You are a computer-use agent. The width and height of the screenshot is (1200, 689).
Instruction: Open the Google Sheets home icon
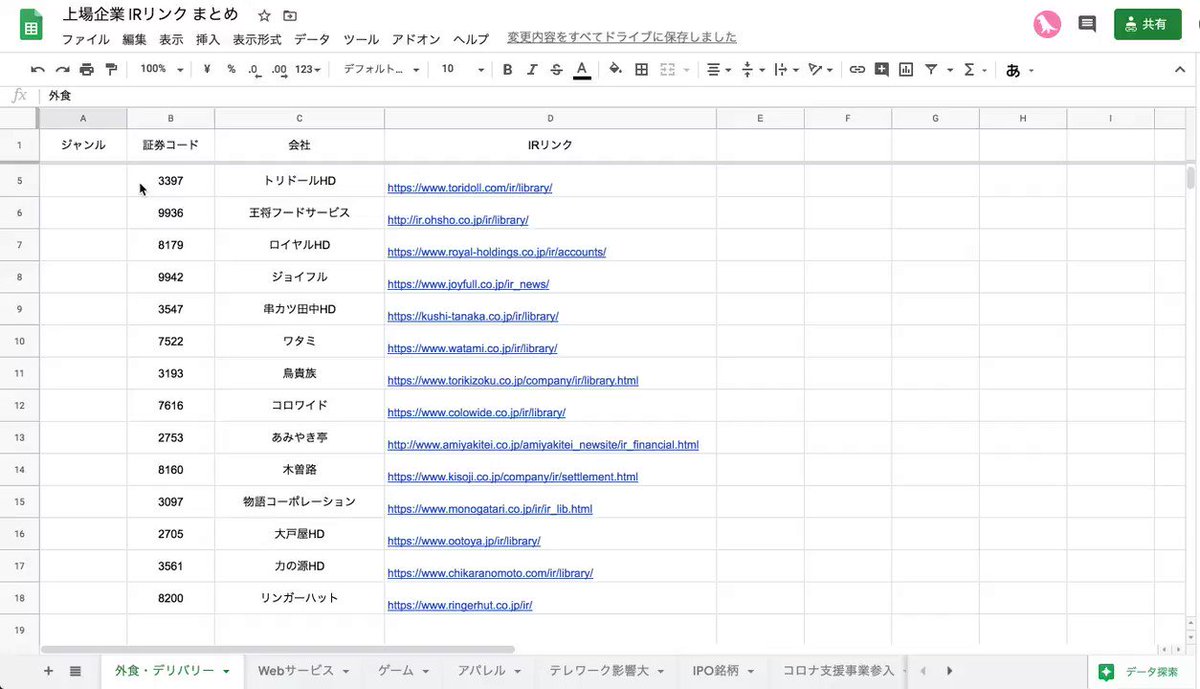pos(31,25)
